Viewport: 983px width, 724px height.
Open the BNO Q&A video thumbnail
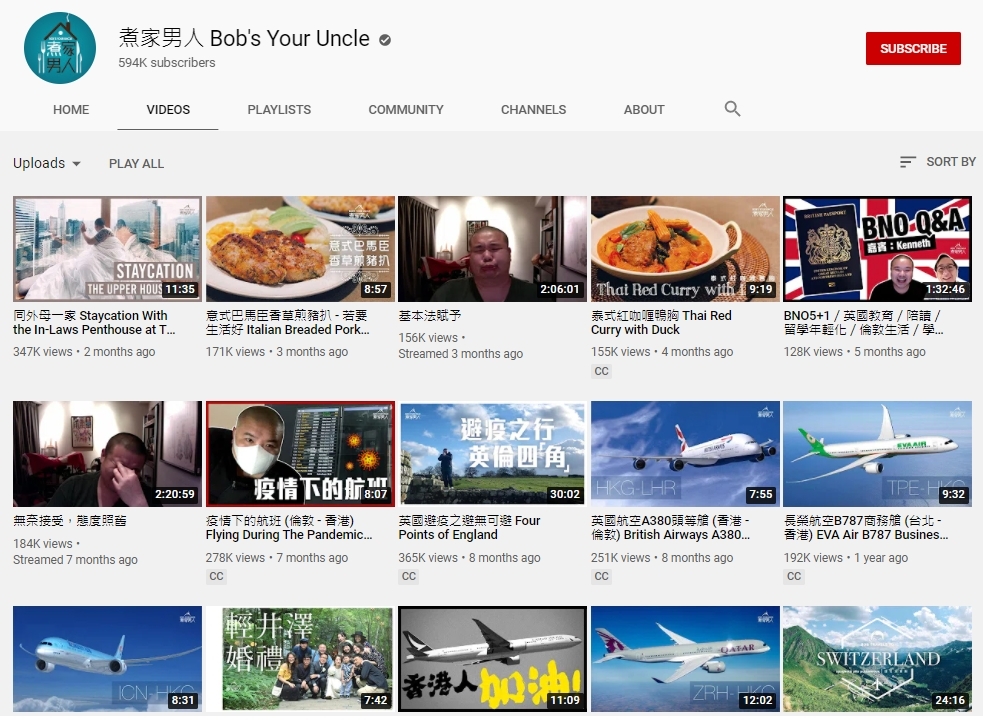point(877,249)
